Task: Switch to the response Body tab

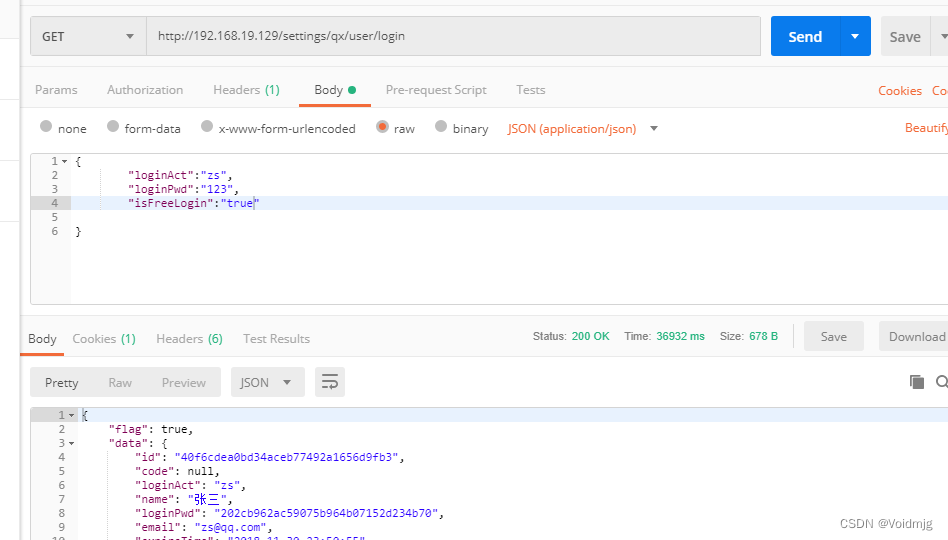Action: (x=42, y=339)
